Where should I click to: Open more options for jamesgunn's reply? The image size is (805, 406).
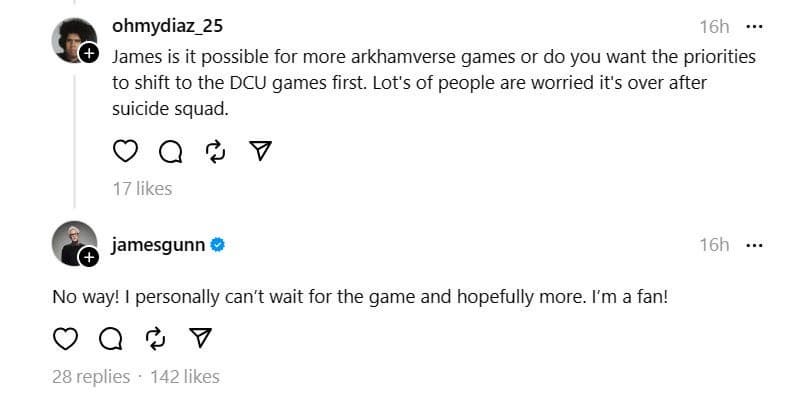(x=754, y=245)
